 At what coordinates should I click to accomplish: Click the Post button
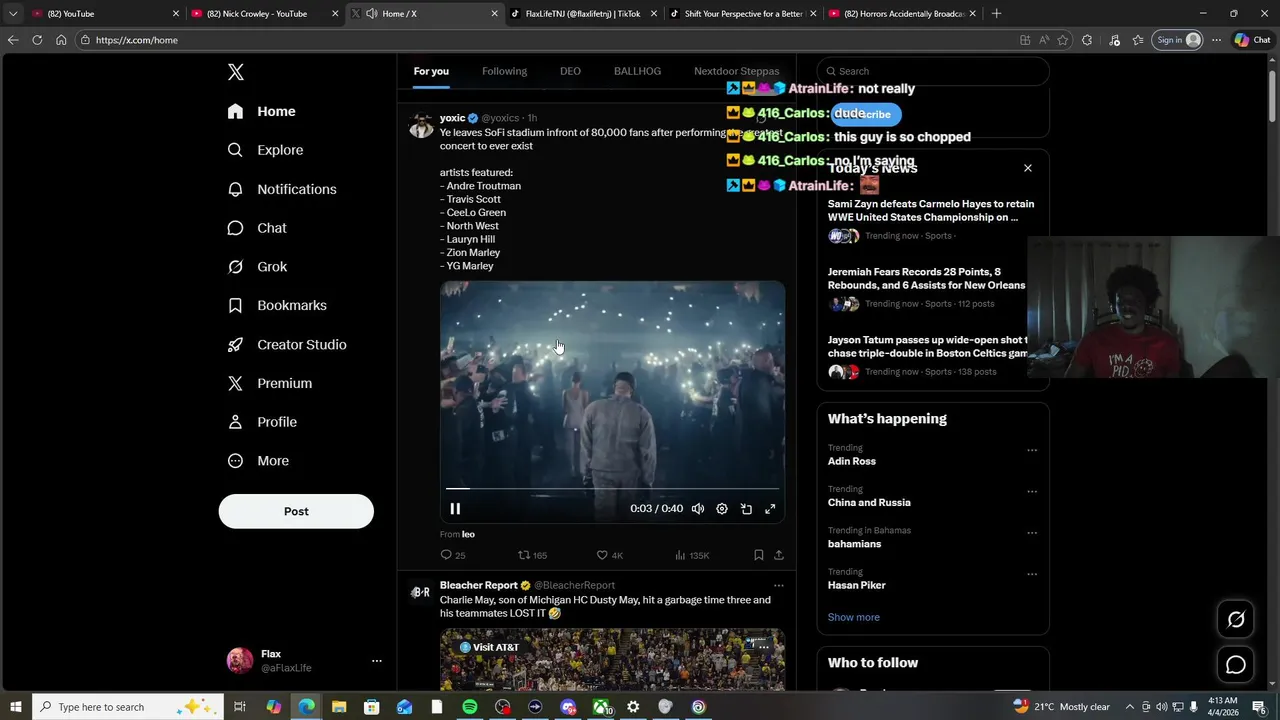coord(296,511)
